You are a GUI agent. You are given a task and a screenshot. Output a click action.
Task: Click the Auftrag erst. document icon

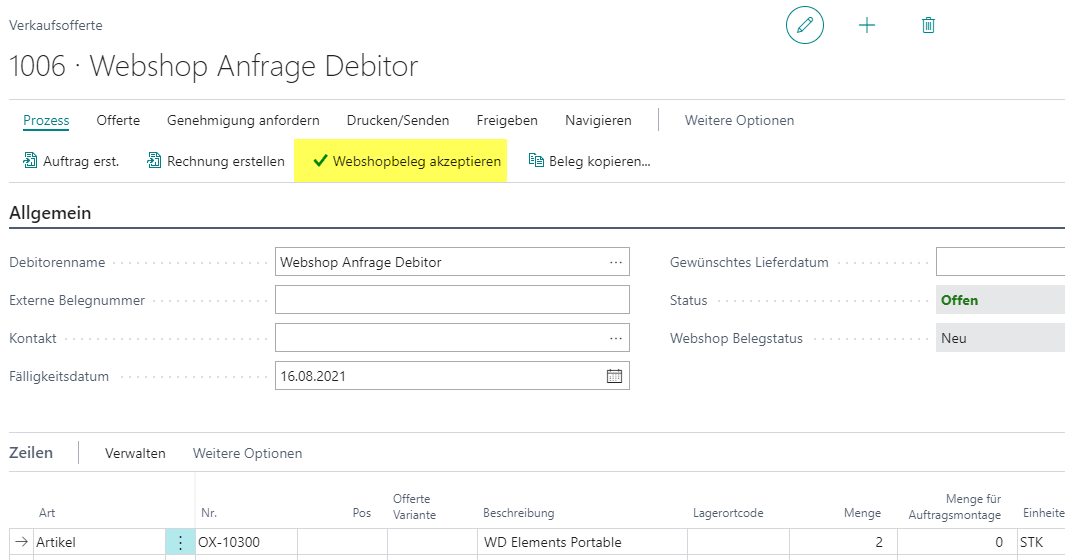[31, 160]
